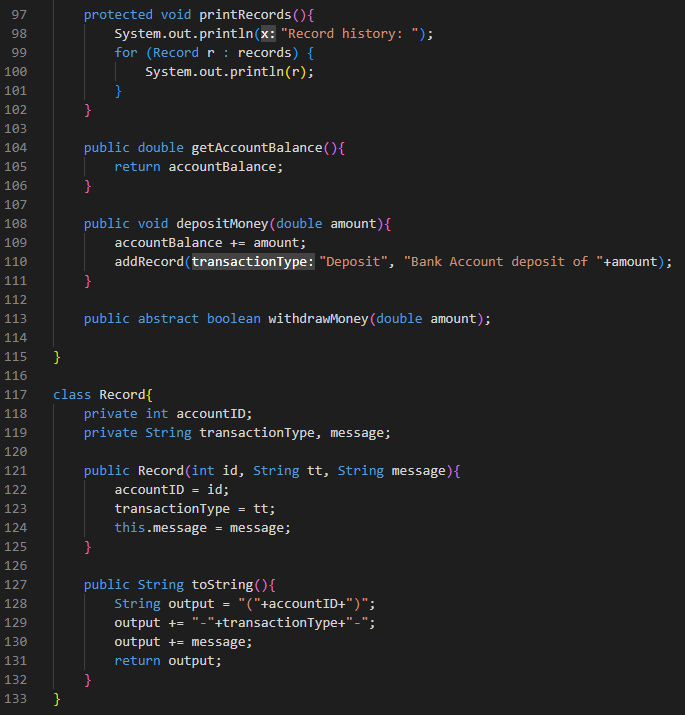The width and height of the screenshot is (685, 715).
Task: Click line number 127 in the gutter
Action: [x=16, y=585]
